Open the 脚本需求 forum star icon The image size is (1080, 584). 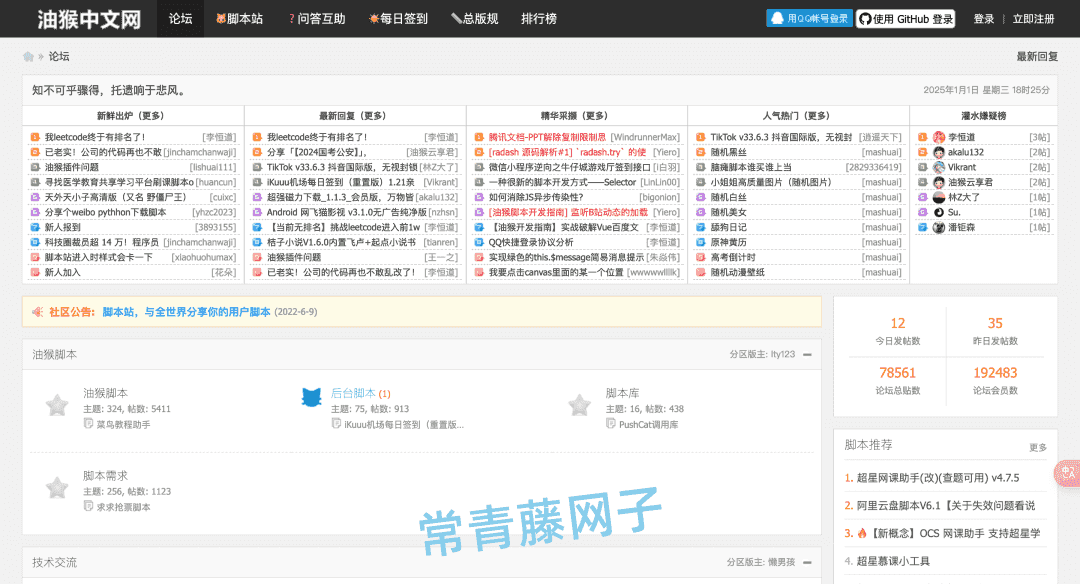coord(57,488)
